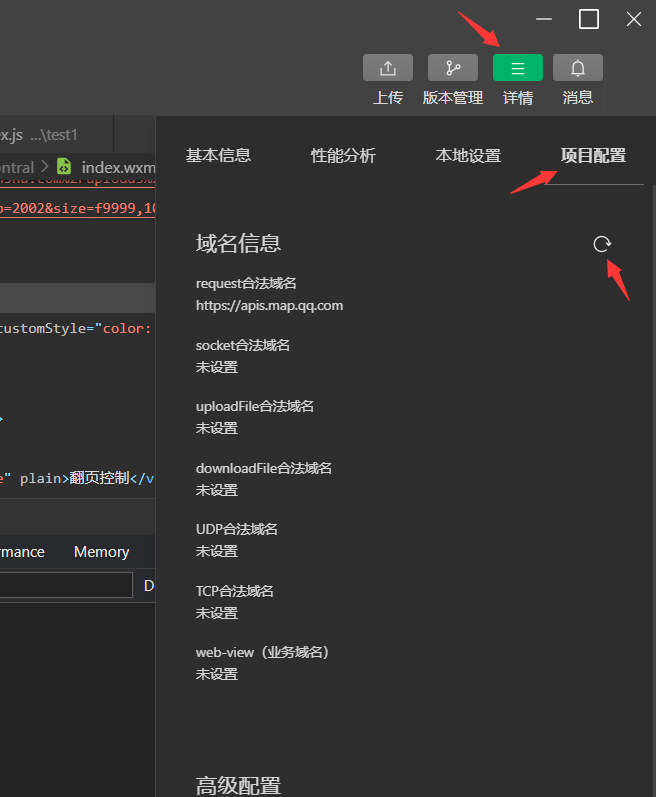Click 未设置 under socket合法域名
Screen dimensions: 656x797
coord(217,367)
